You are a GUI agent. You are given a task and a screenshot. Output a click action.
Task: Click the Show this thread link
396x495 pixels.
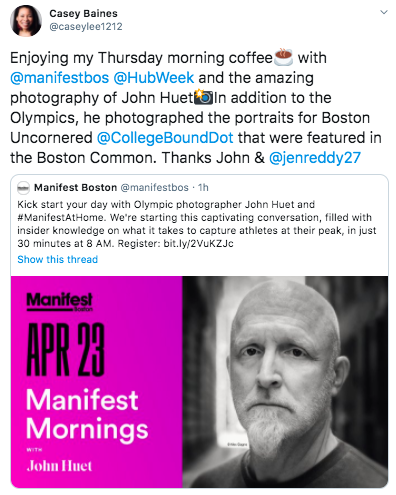pos(58,259)
